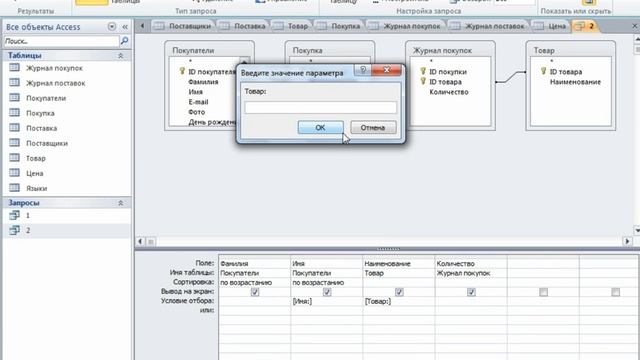The image size is (640, 360).
Task: Click the [Товар:] criteria cell
Action: coord(399,301)
